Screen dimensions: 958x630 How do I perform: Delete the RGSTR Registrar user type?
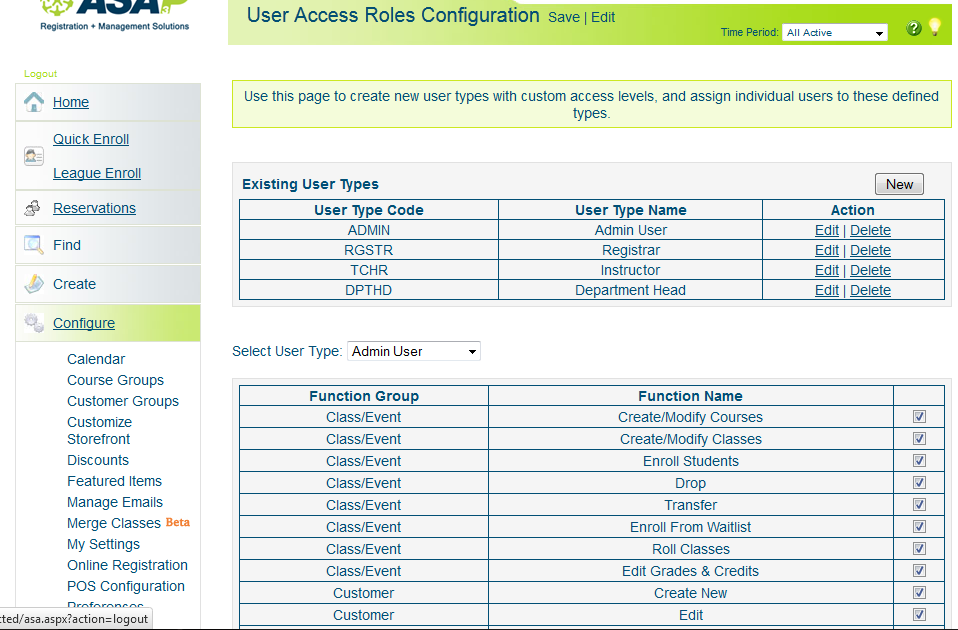(x=870, y=251)
